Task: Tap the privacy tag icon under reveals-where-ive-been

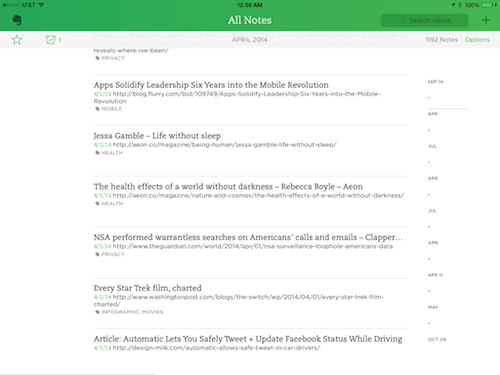Action: tap(97, 58)
